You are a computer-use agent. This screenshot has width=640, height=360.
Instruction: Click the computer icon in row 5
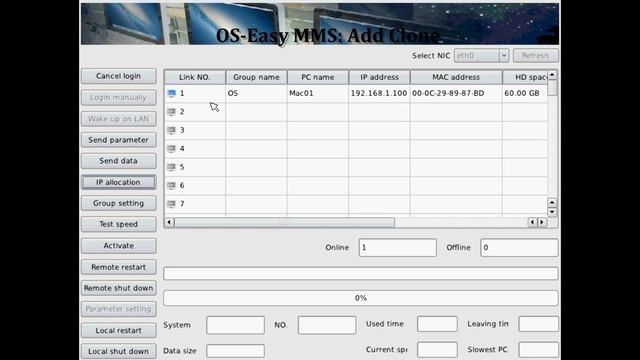(x=171, y=167)
